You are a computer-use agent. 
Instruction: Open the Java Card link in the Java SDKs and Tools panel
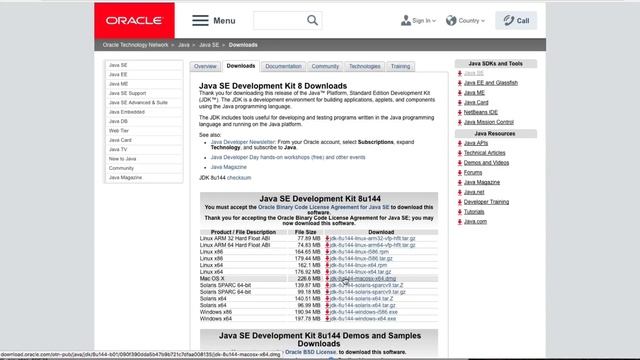point(476,102)
